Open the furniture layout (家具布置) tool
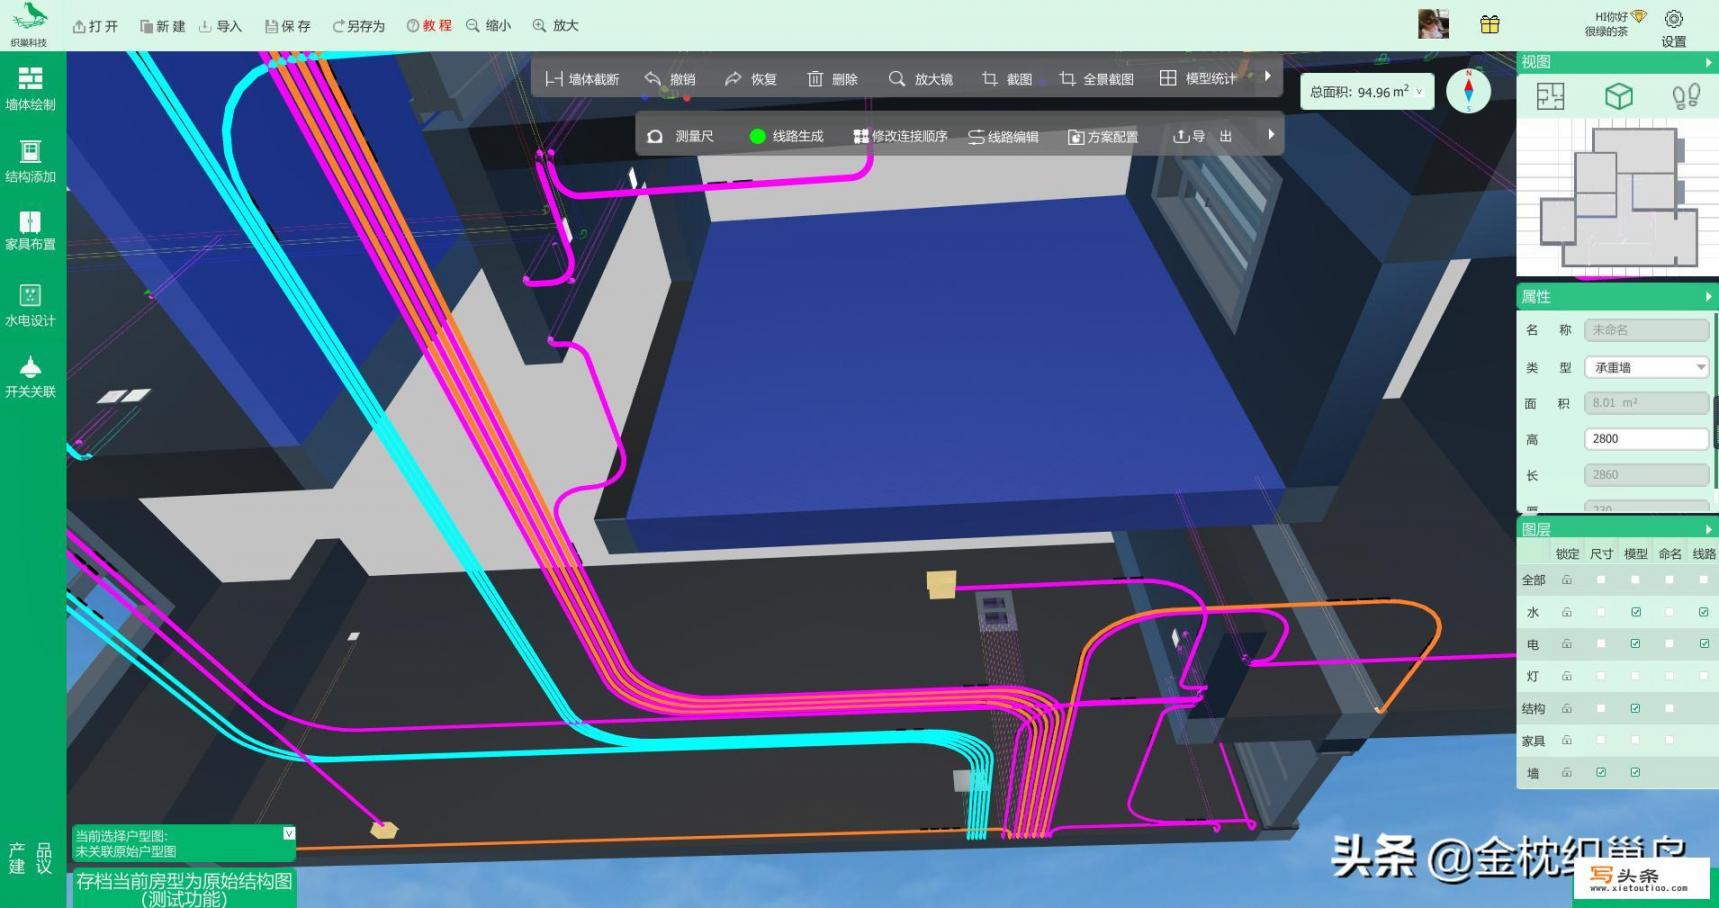The height and width of the screenshot is (908, 1719). coord(31,231)
